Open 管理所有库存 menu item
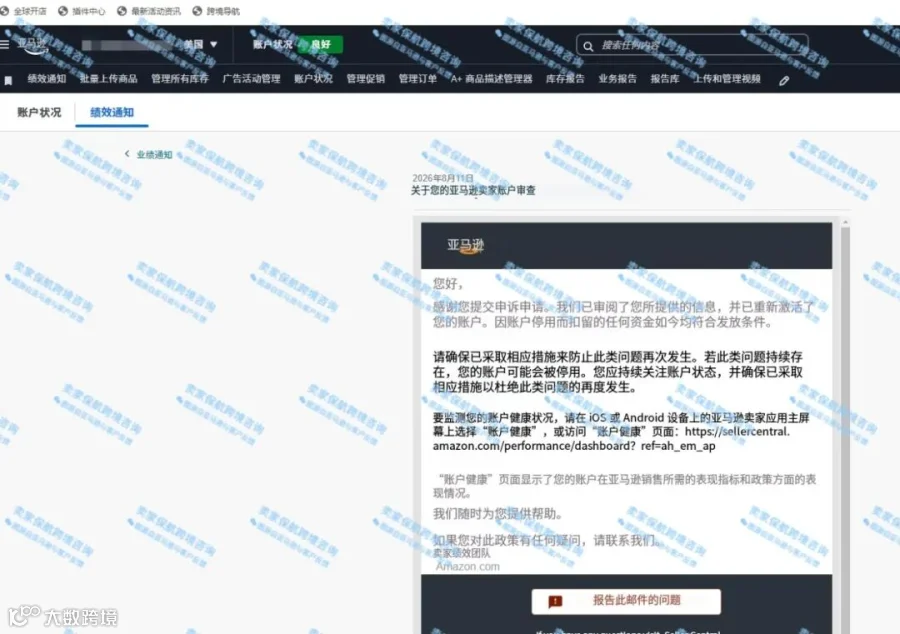900x634 pixels. tap(180, 79)
